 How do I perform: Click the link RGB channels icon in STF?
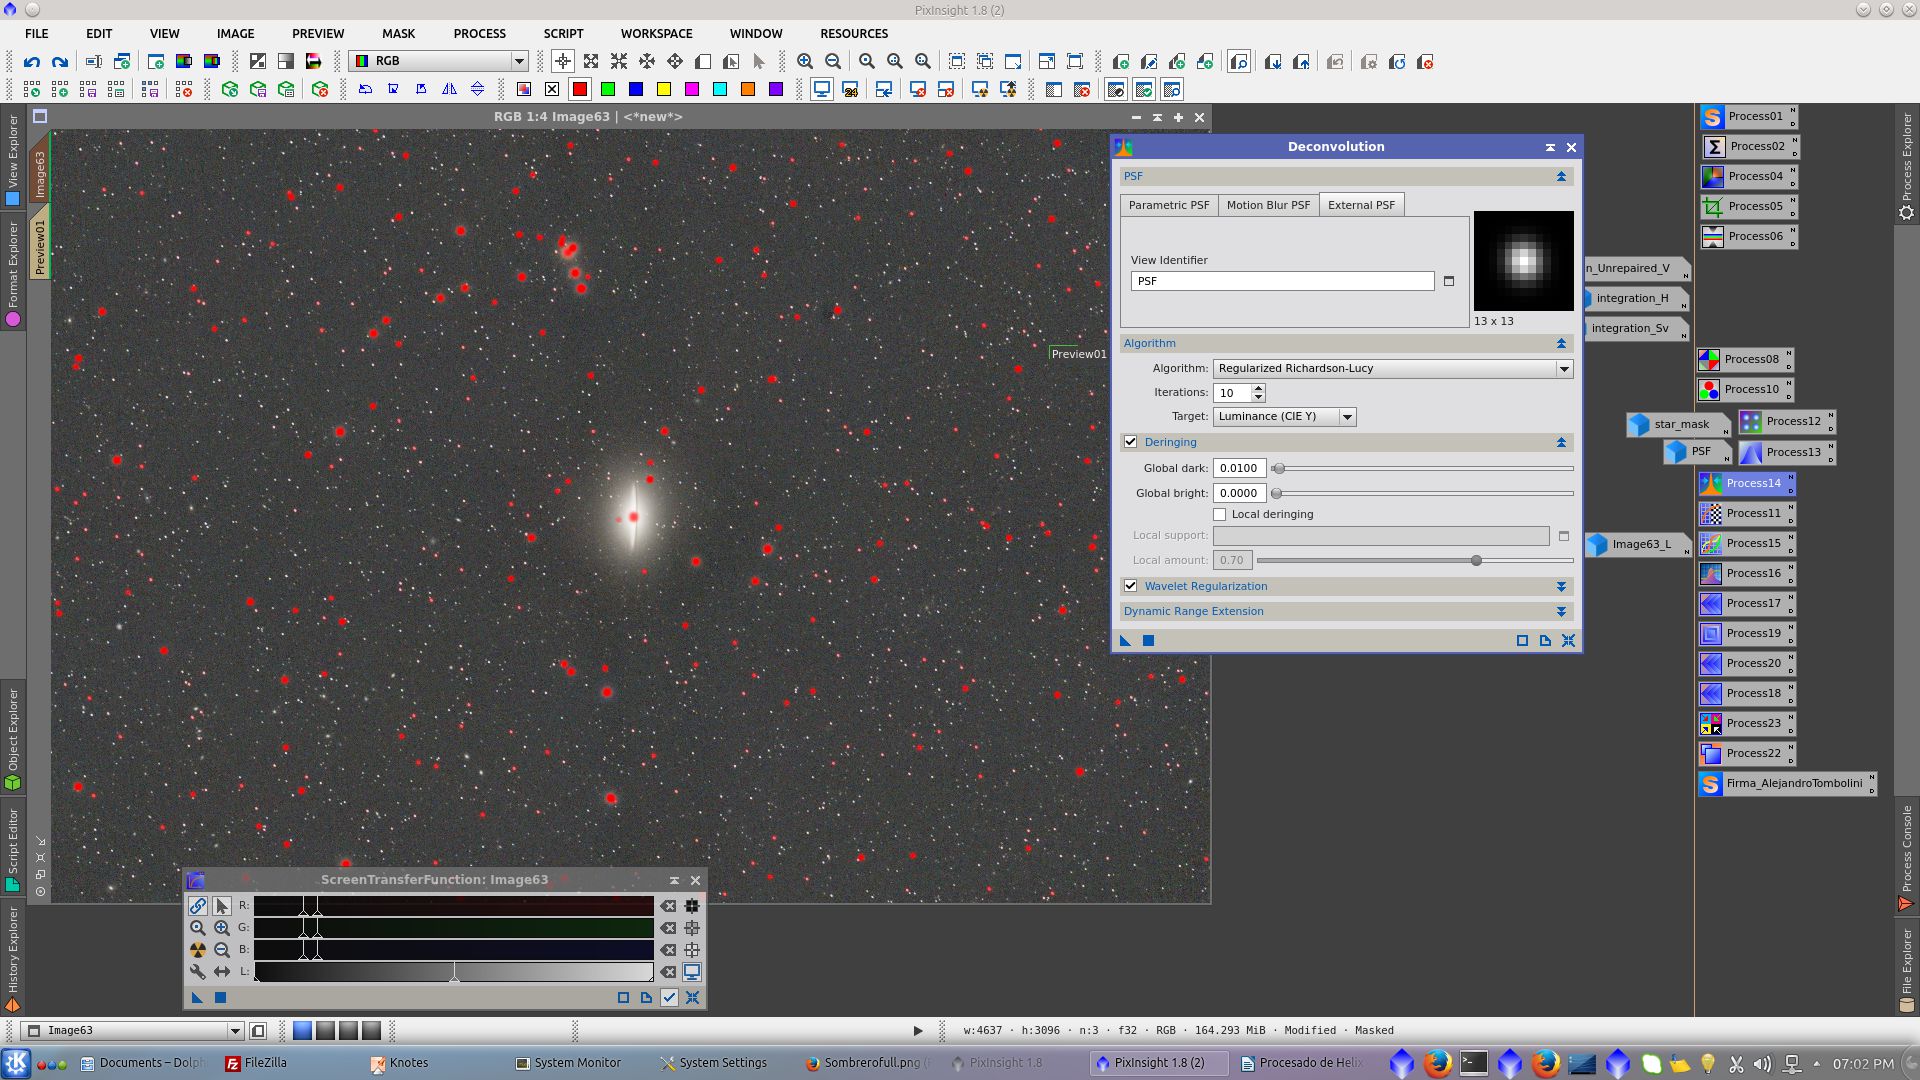click(198, 906)
